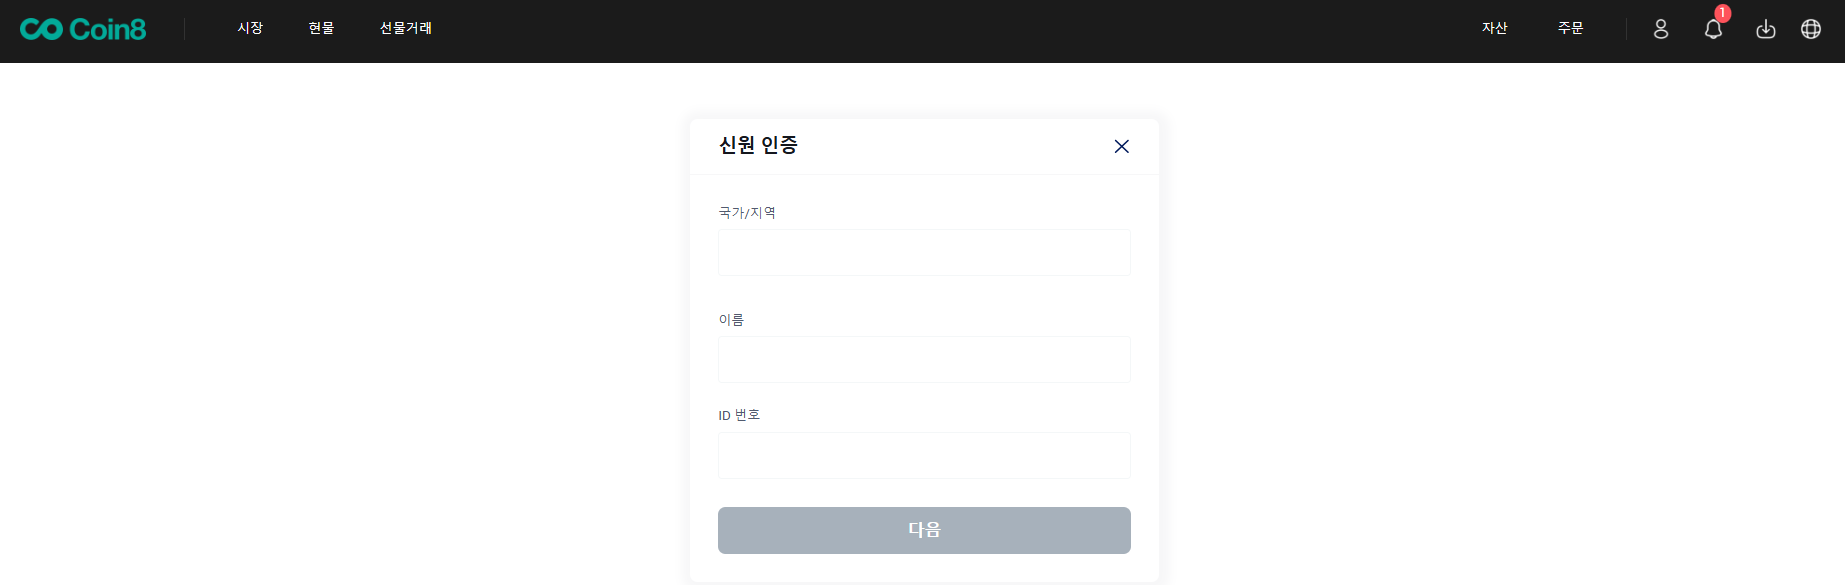1845x585 pixels.
Task: Open the 시장 menu
Action: tap(250, 28)
